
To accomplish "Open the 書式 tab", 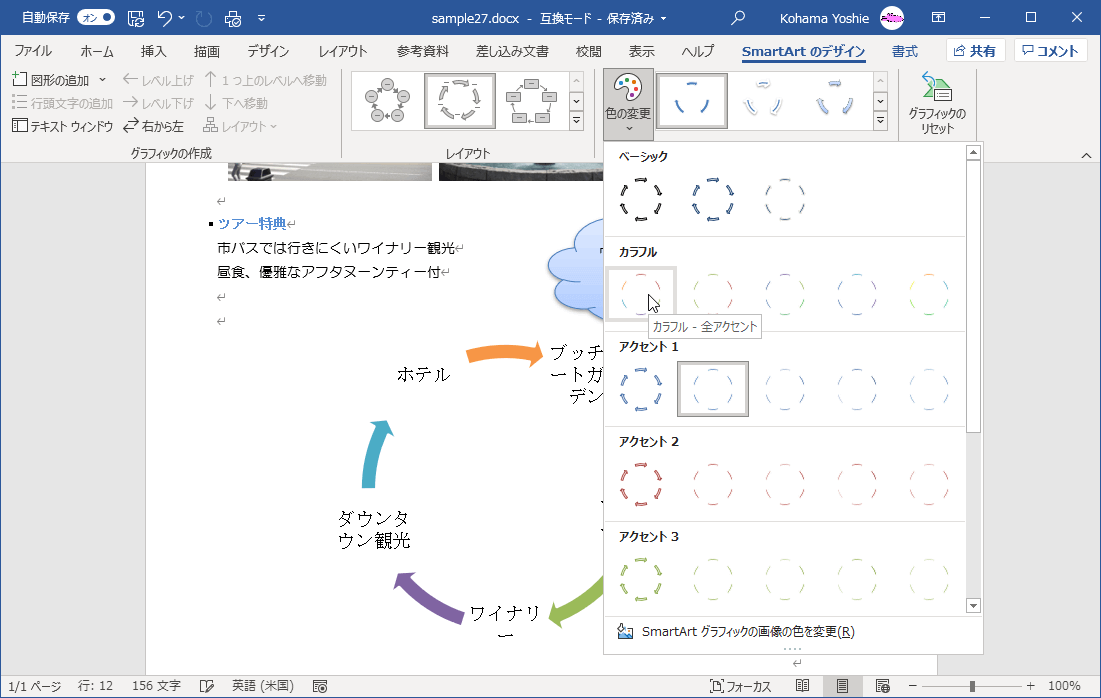I will click(904, 51).
